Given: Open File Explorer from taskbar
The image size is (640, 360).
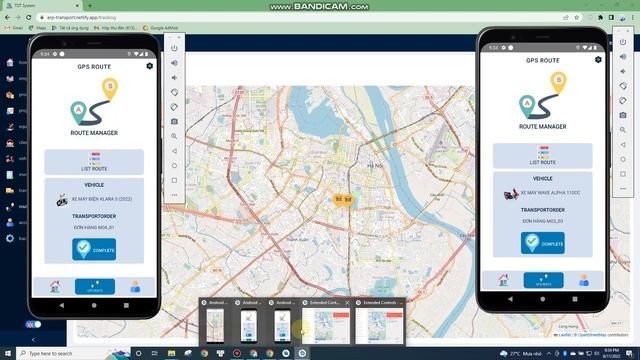Looking at the screenshot, I should point(171,353).
